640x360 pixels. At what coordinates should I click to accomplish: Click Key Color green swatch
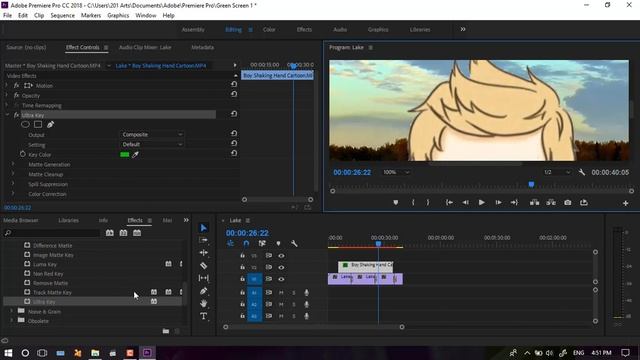click(x=124, y=155)
